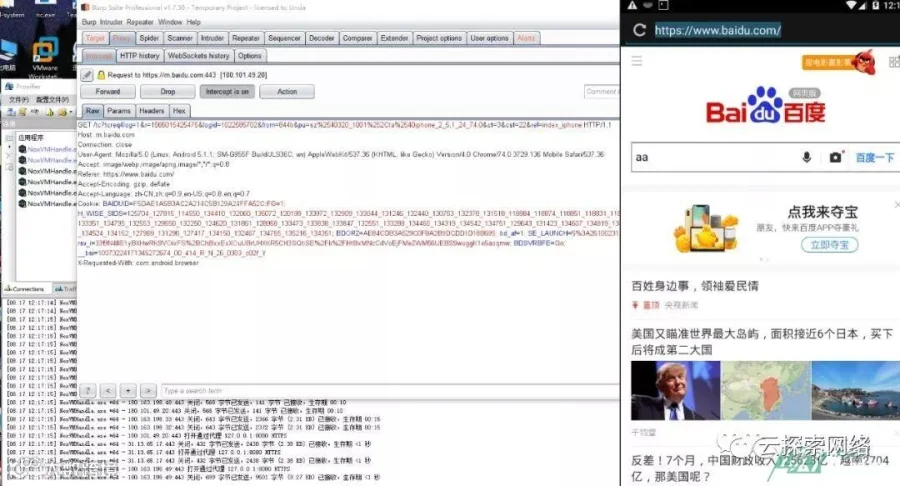Click the first NoxVMHandle entry icon in Proxifier

pos(22,149)
